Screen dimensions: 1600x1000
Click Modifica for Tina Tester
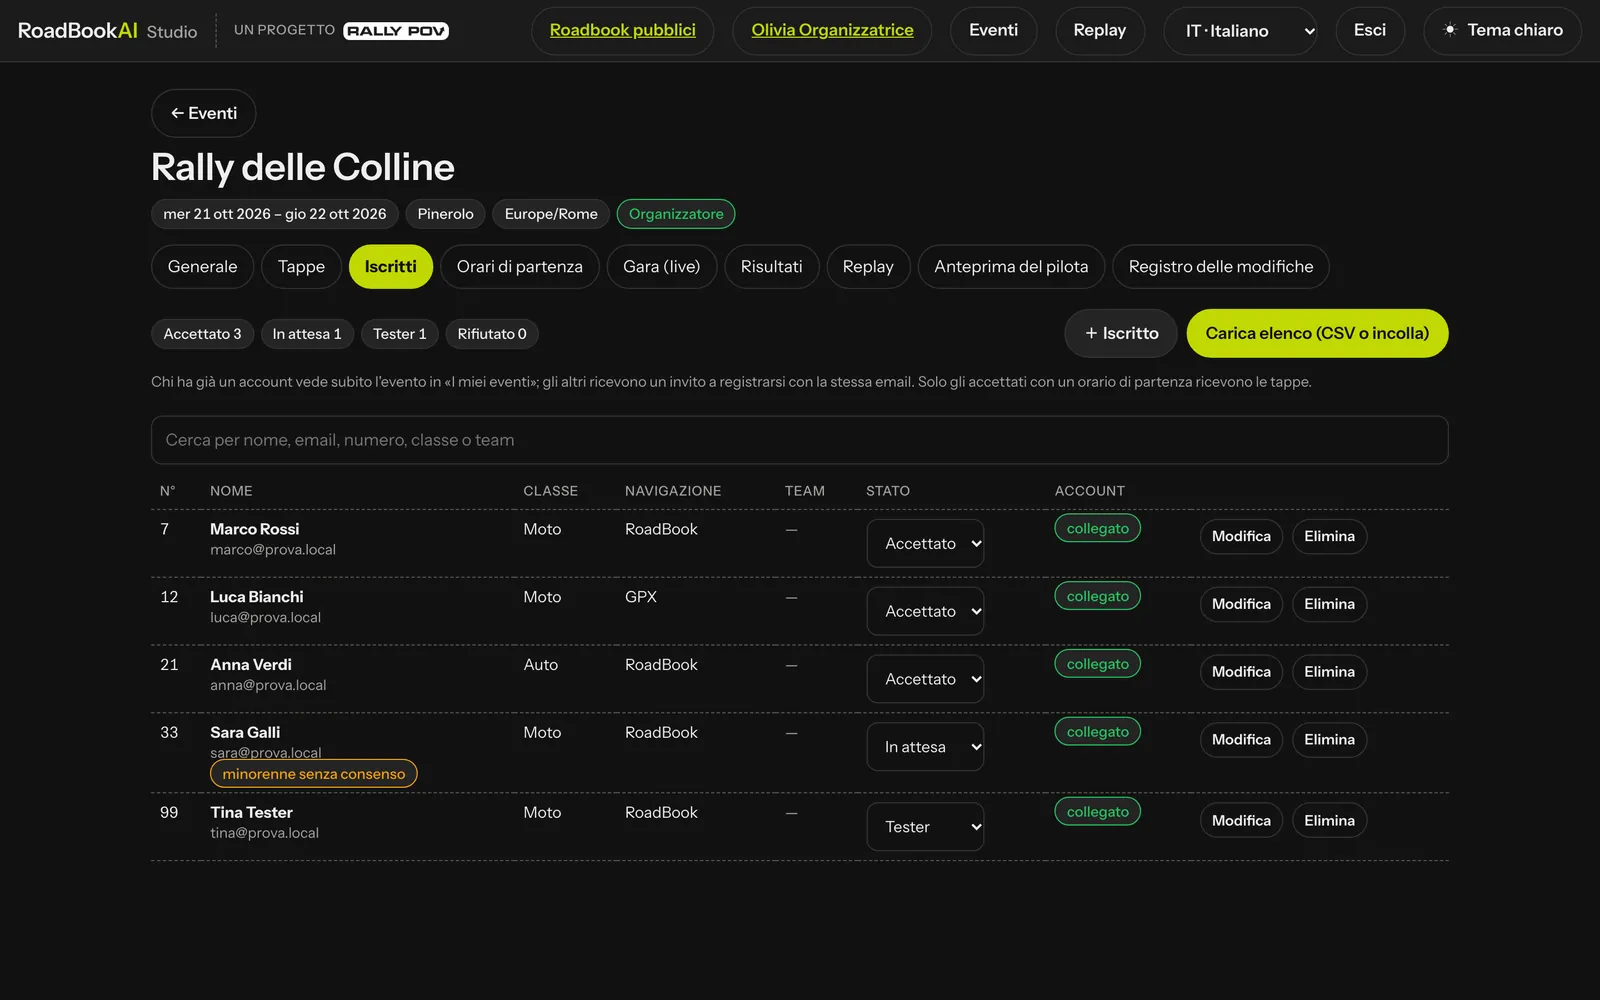1241,821
